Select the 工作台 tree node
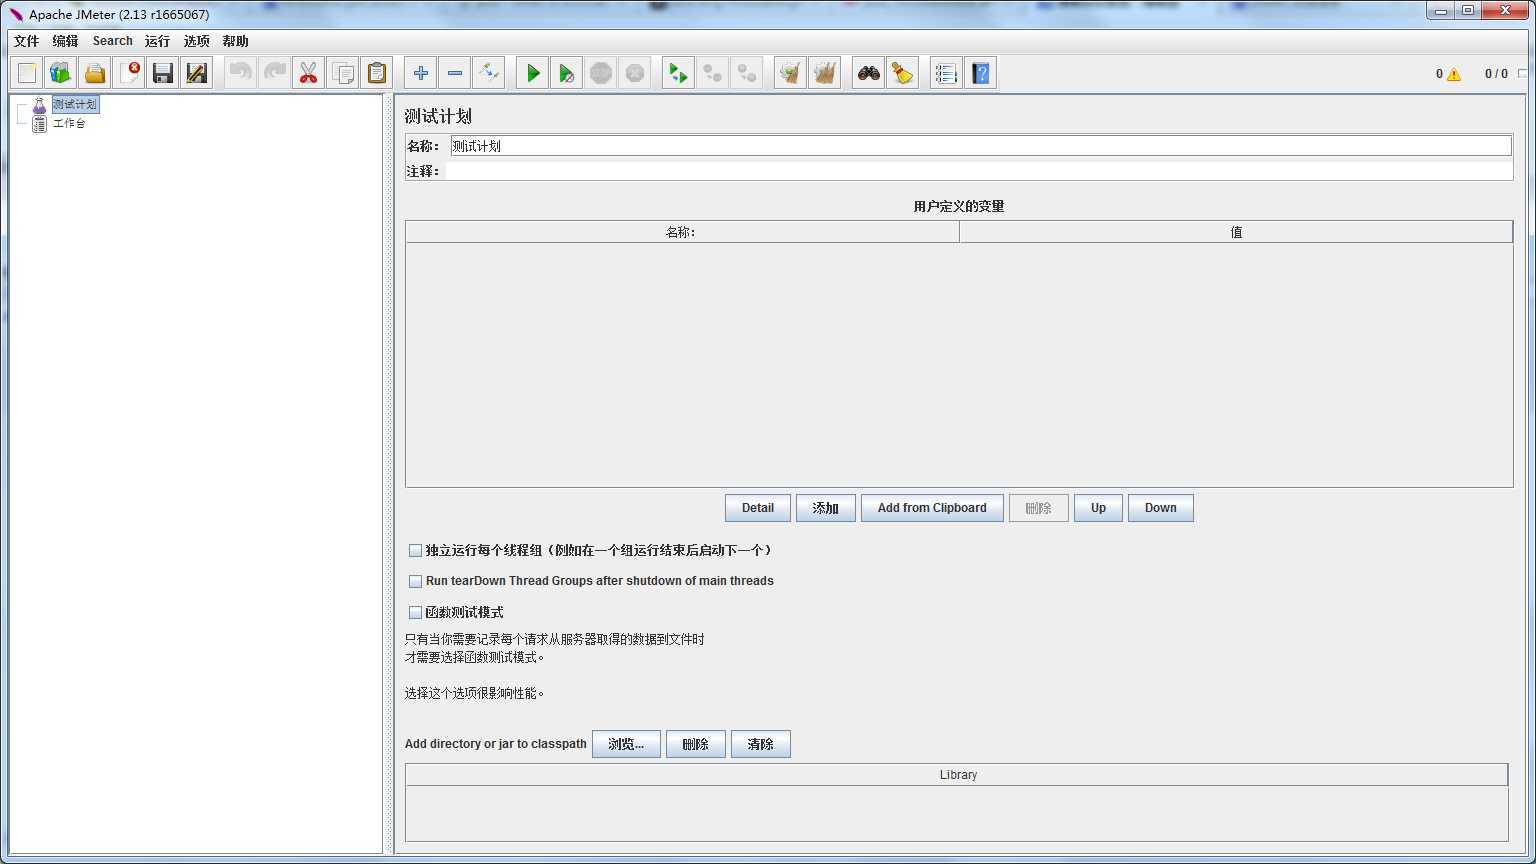Viewport: 1536px width, 864px height. [69, 123]
